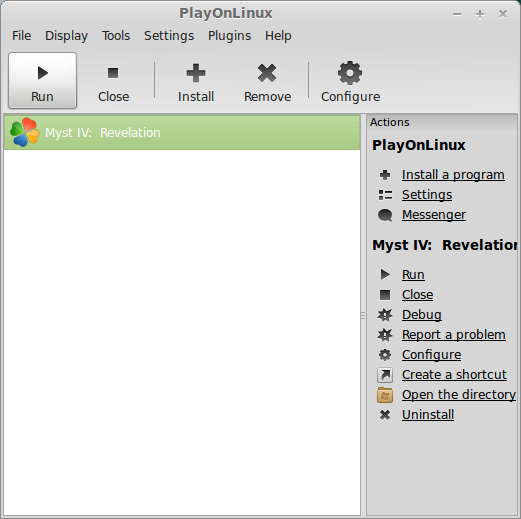Open the Display menu
This screenshot has width=521, height=519.
(x=66, y=36)
